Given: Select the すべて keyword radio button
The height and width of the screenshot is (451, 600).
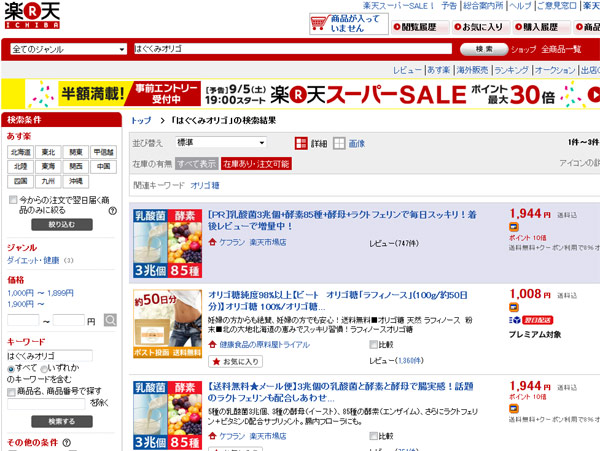Looking at the screenshot, I should [11, 369].
